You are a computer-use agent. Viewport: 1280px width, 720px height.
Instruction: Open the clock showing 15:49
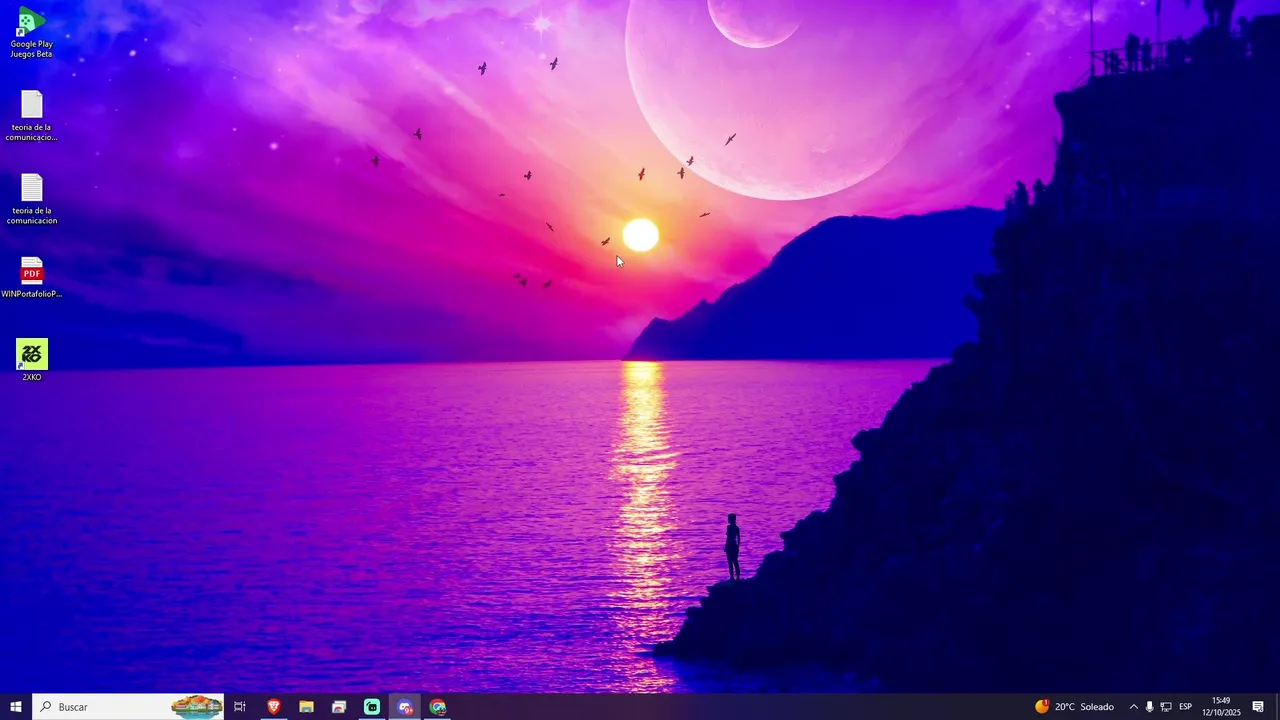pyautogui.click(x=1221, y=707)
